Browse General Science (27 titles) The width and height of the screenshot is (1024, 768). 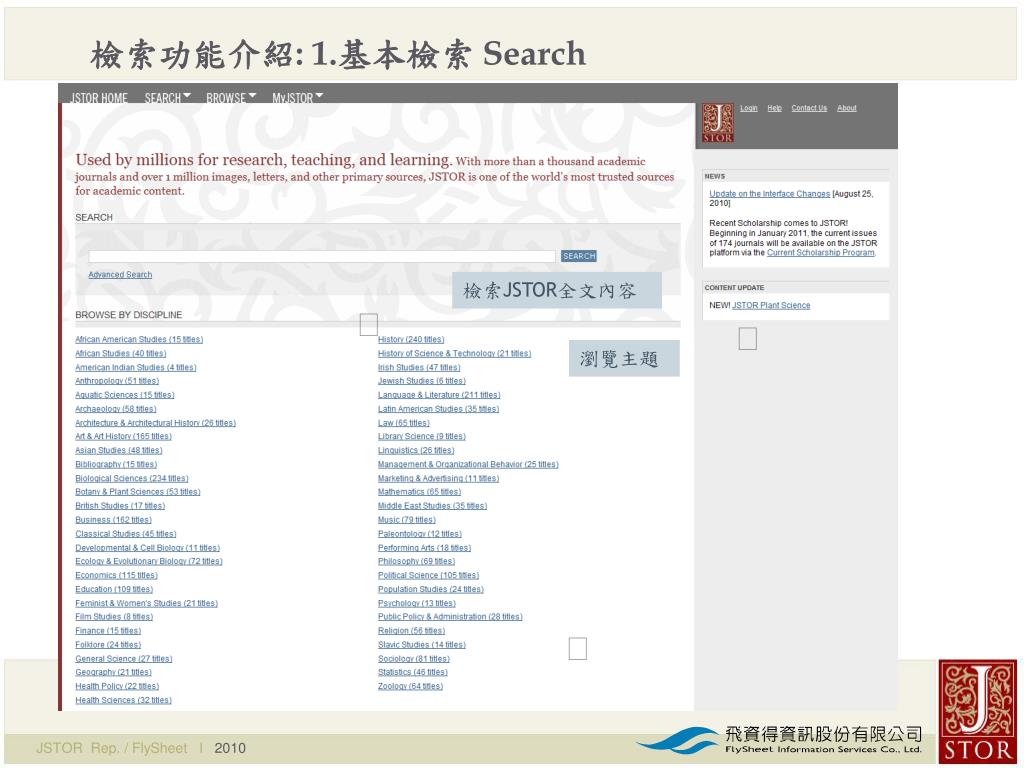coord(124,659)
